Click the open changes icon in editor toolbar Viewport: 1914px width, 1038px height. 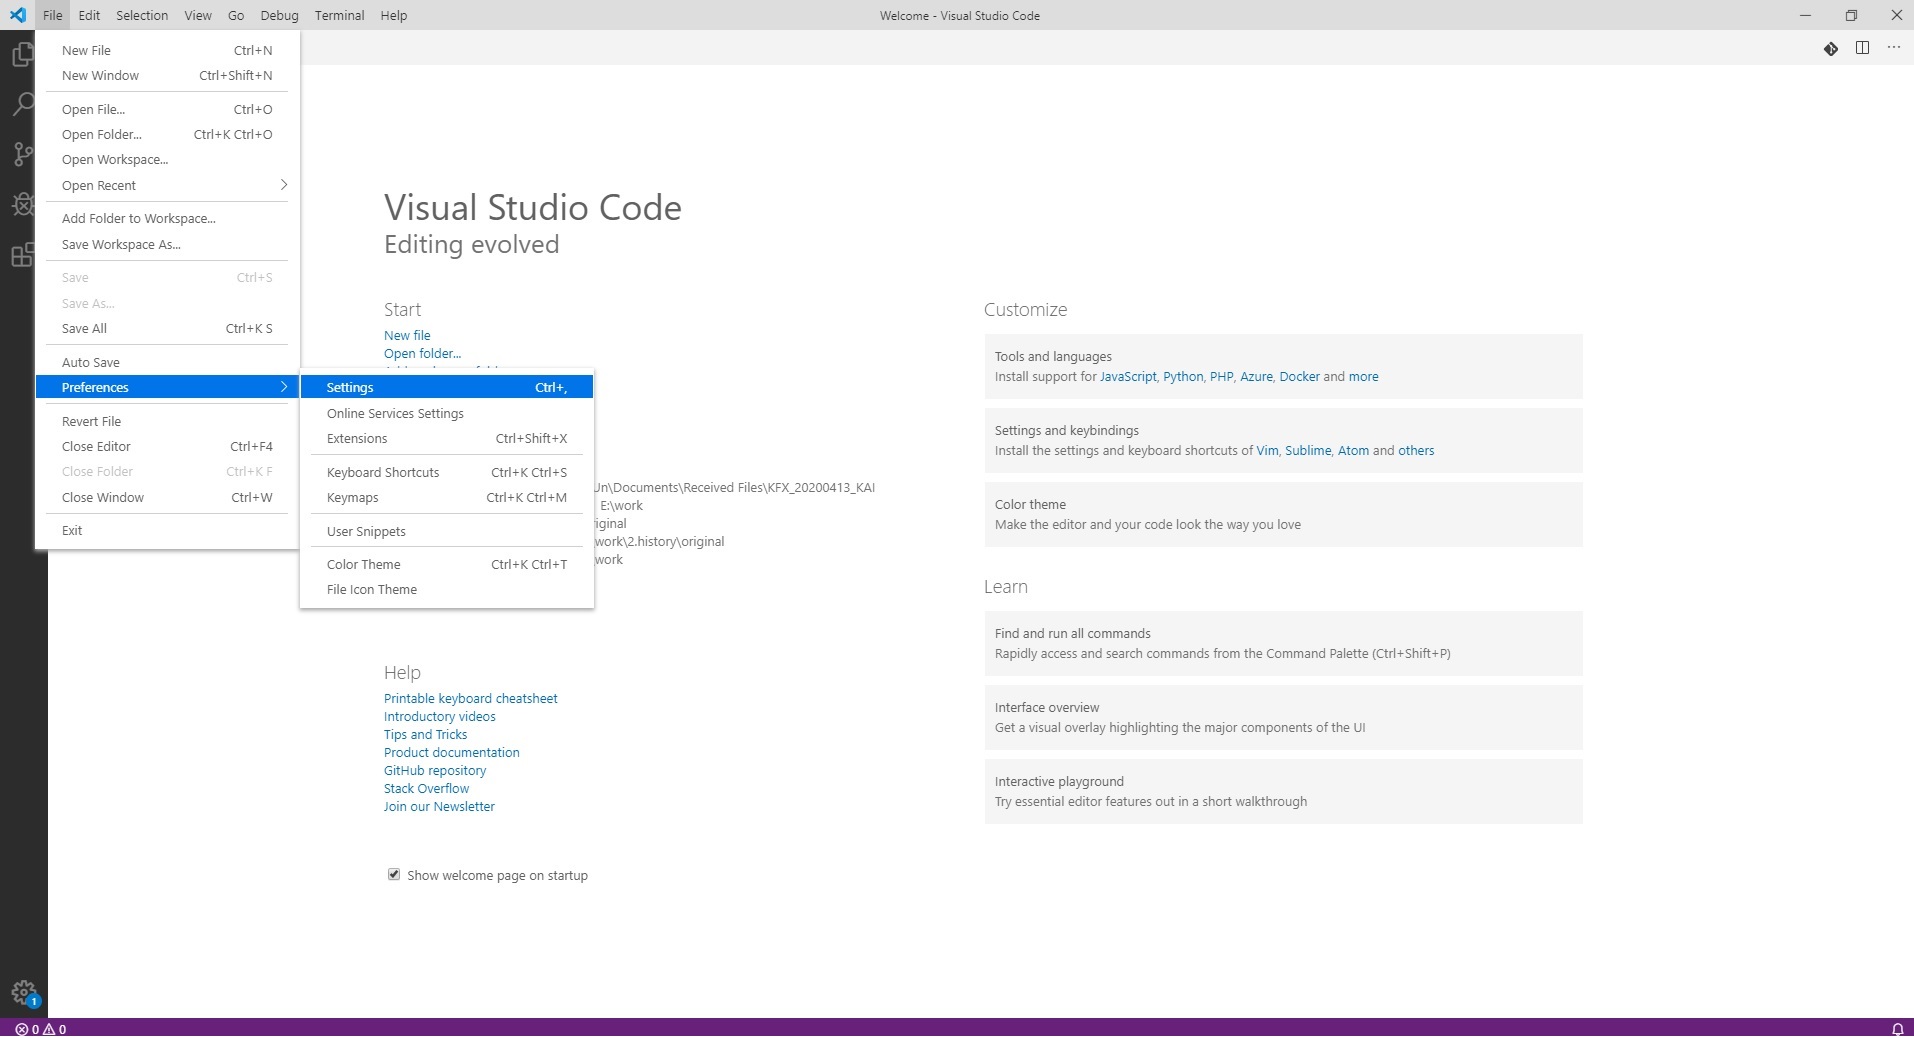click(x=1830, y=48)
